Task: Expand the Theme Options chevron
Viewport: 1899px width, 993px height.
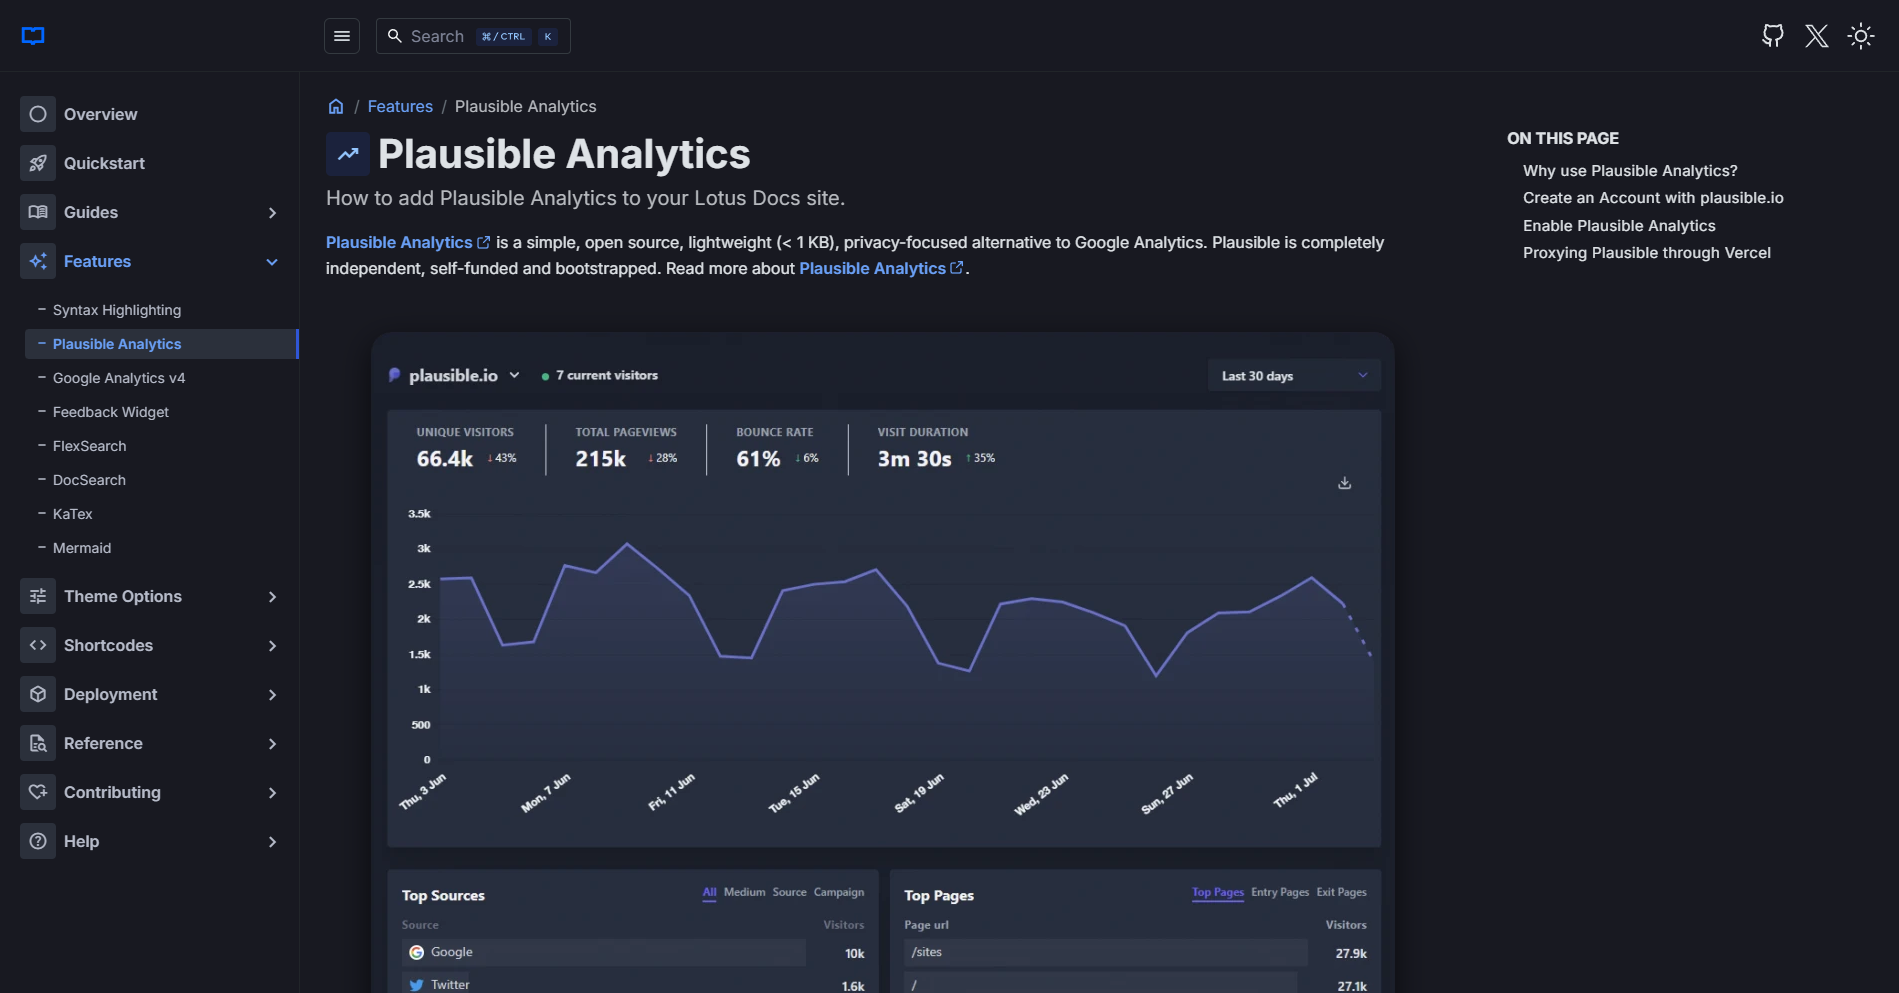Action: pos(272,597)
